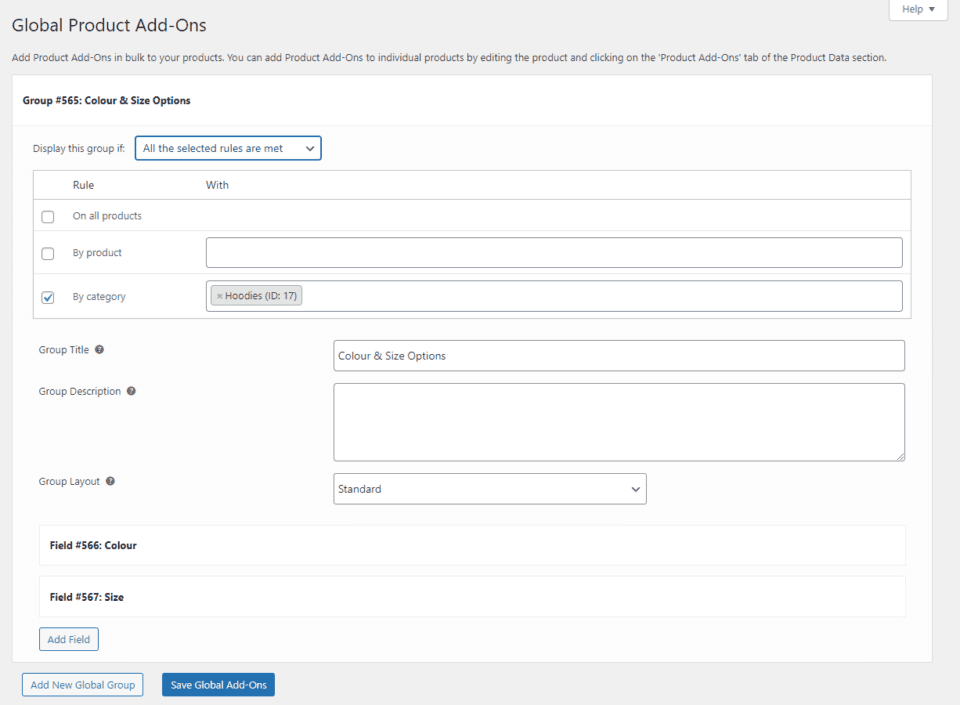Open the Display this group if dropdown
This screenshot has width=960, height=705.
point(227,147)
